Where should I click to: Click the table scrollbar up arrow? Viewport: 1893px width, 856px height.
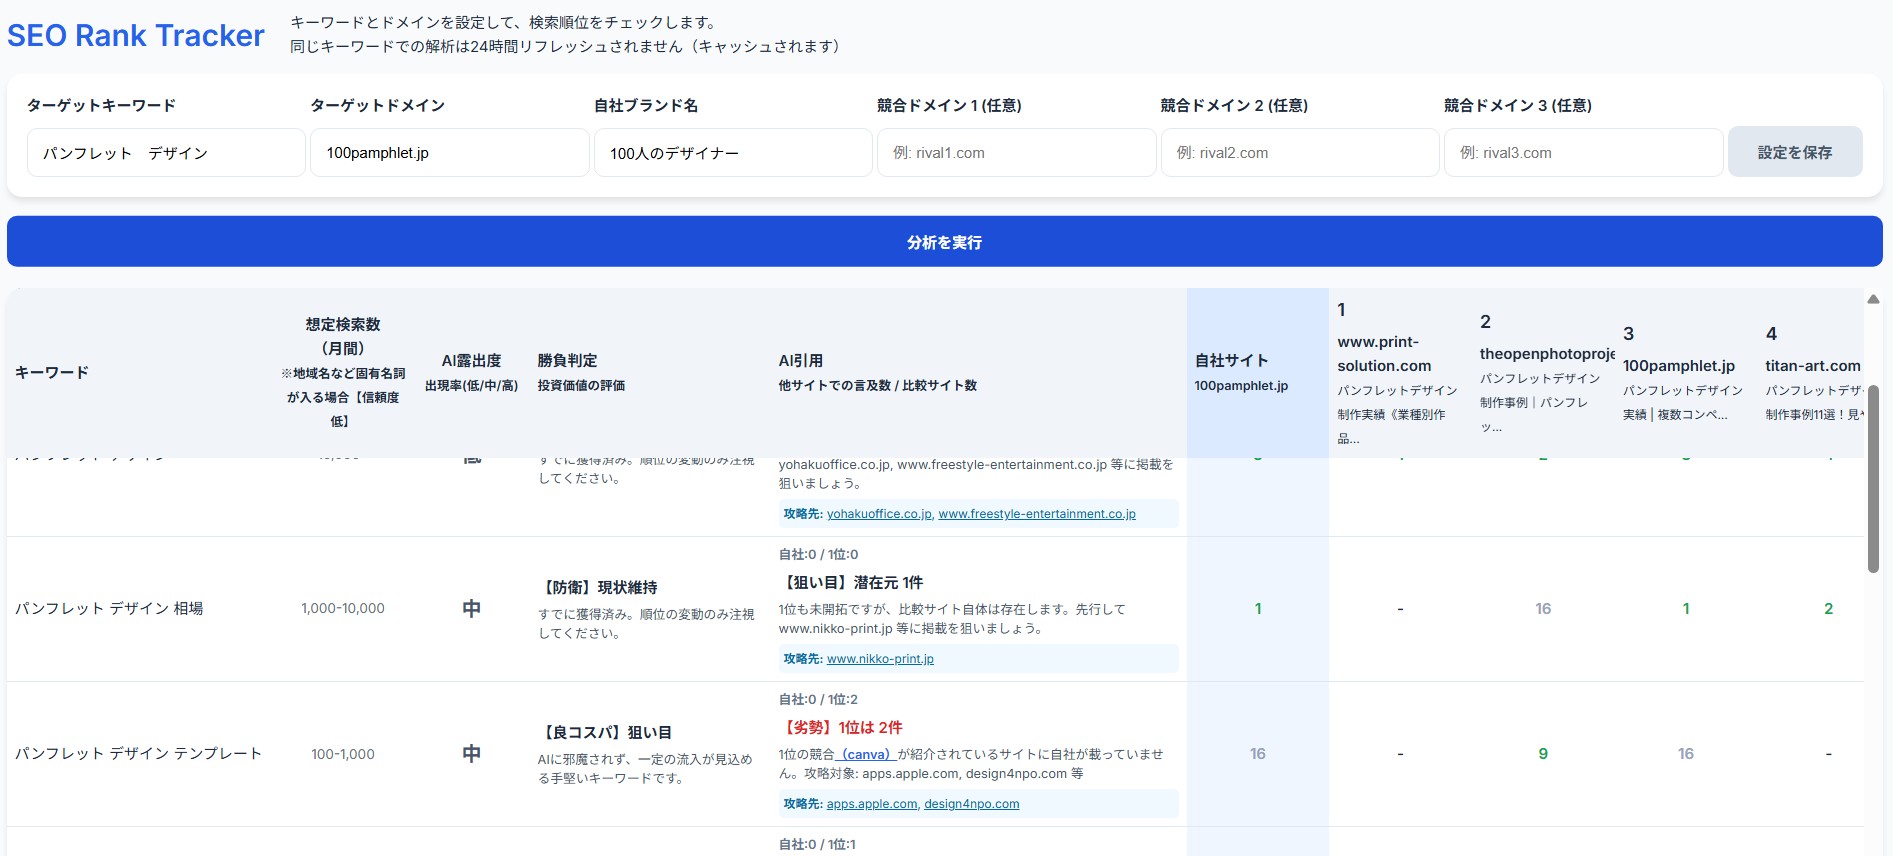1873,299
